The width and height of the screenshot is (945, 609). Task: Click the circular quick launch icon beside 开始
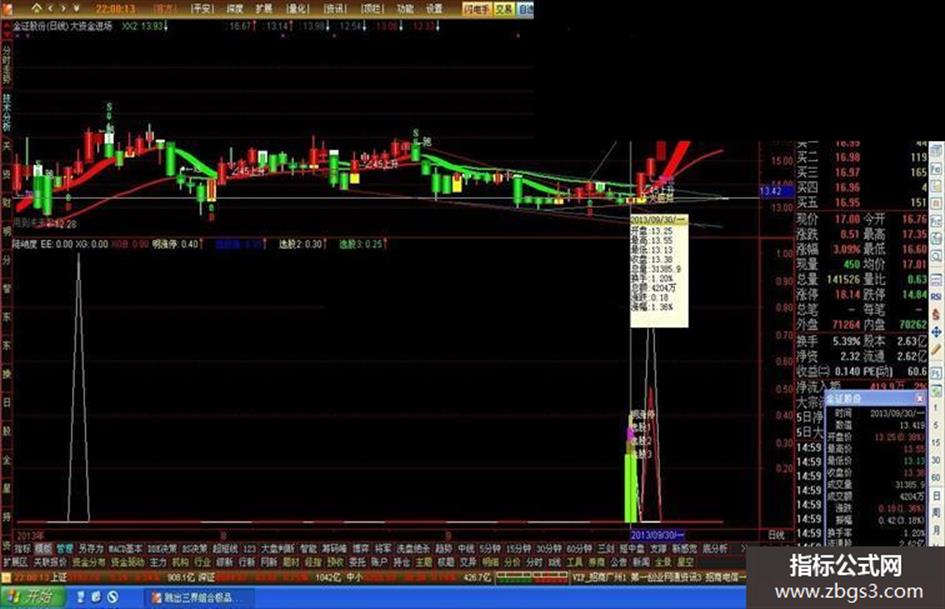(113, 598)
